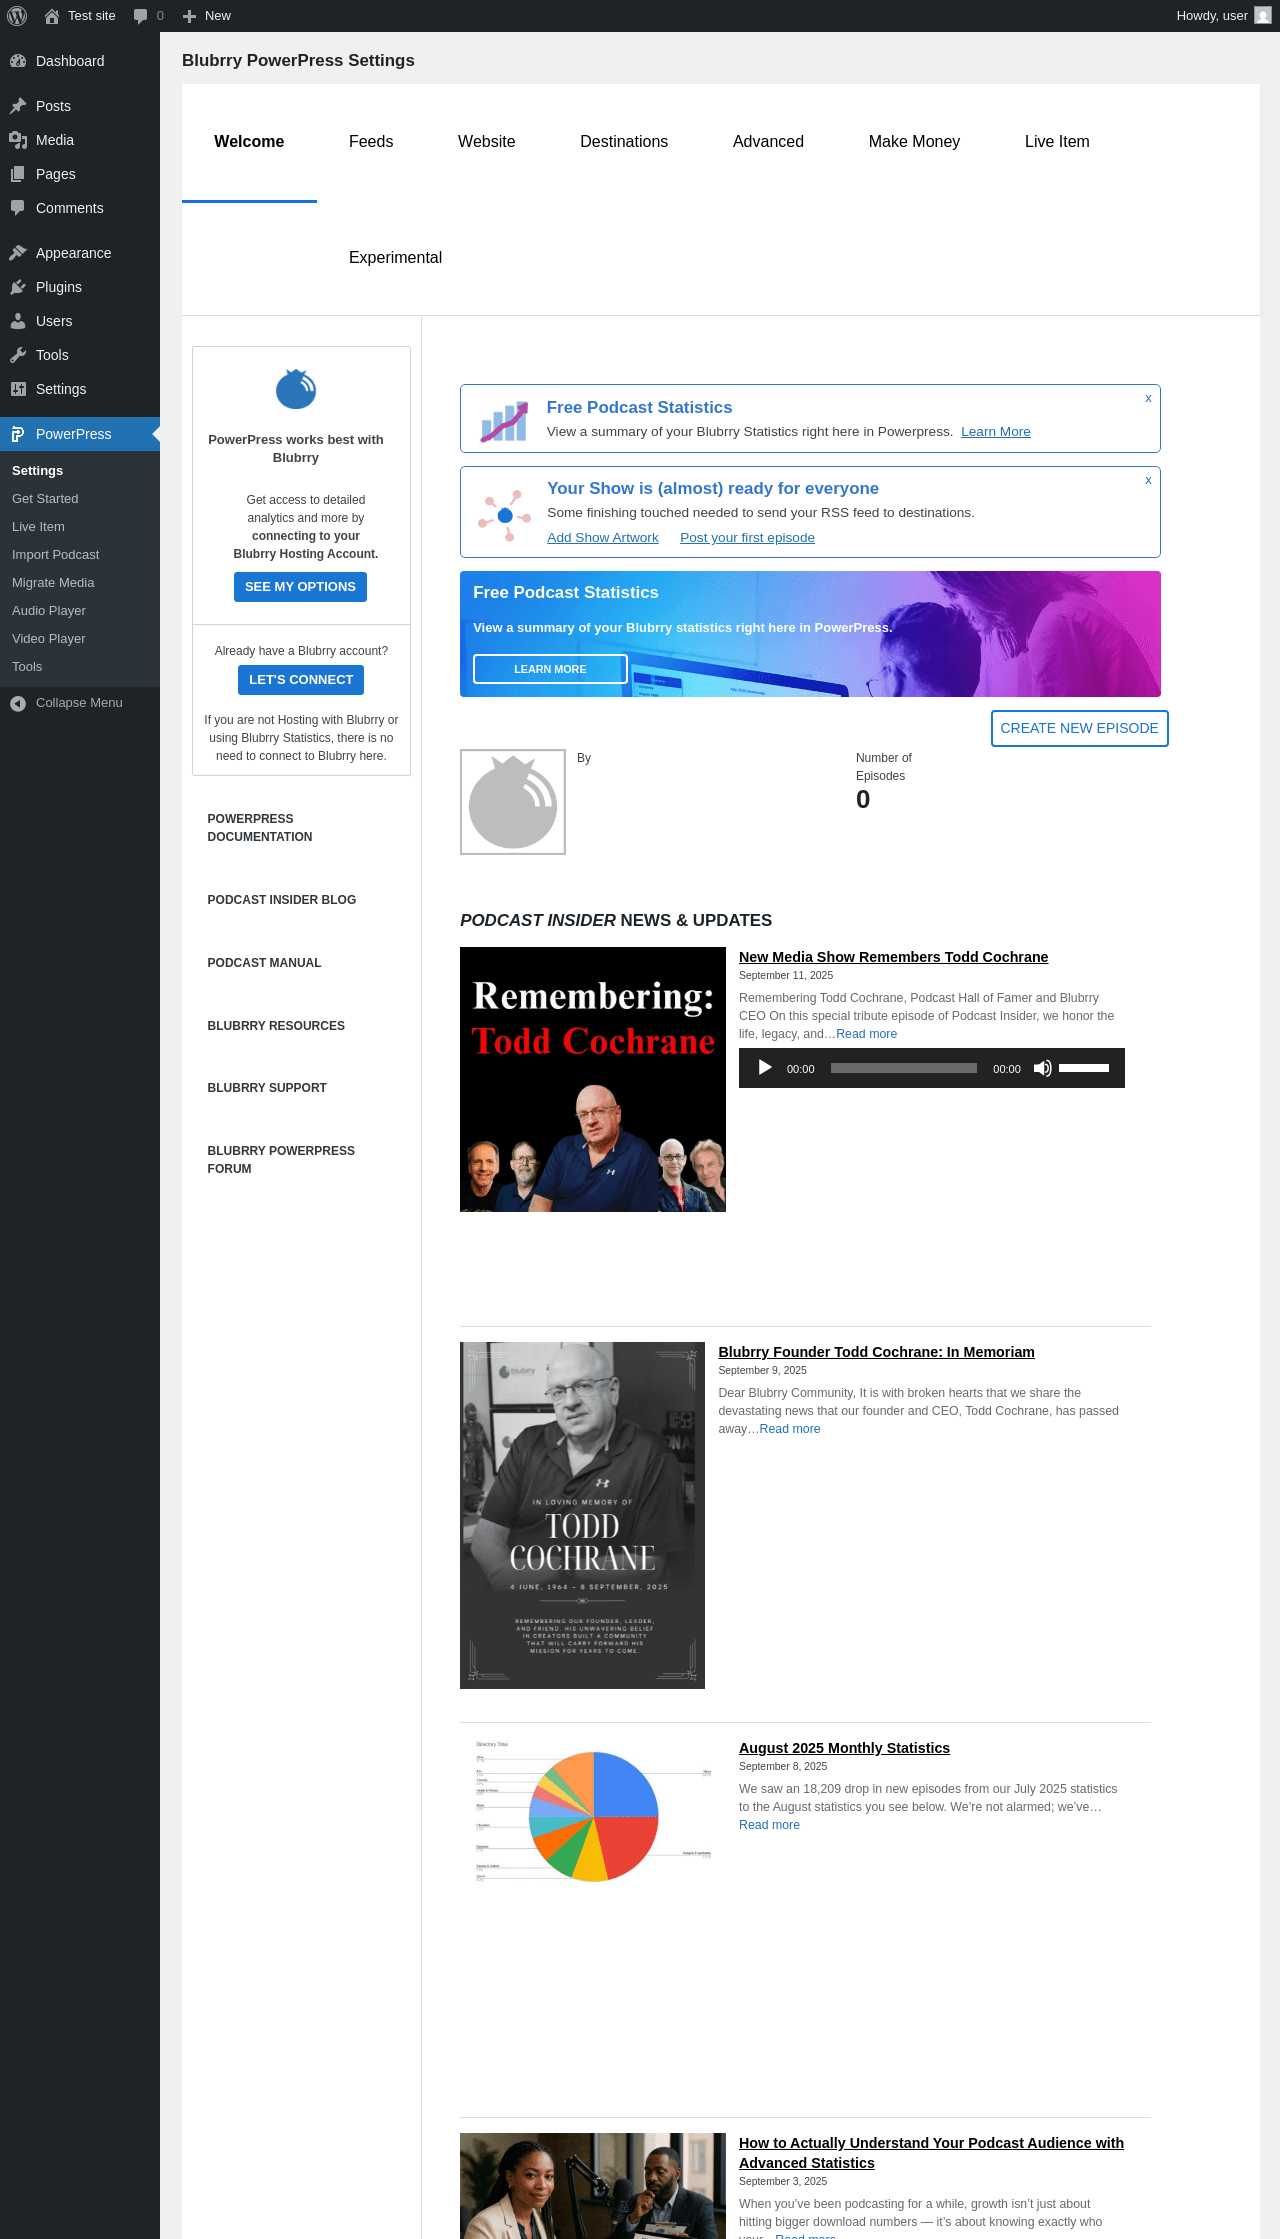This screenshot has width=1280, height=2239.
Task: Open the Tools wrench icon
Action: click(18, 355)
